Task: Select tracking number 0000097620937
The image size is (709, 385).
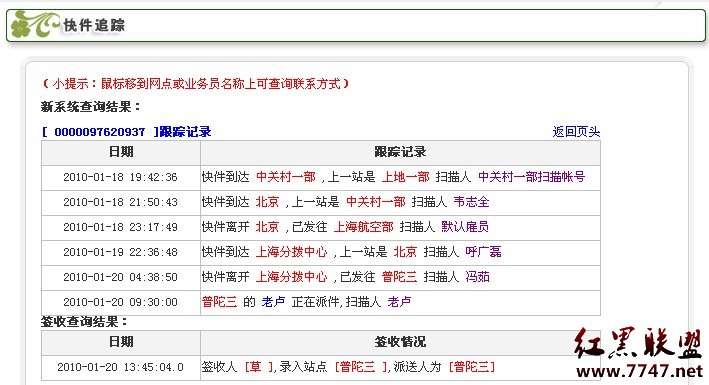Action: tap(99, 132)
